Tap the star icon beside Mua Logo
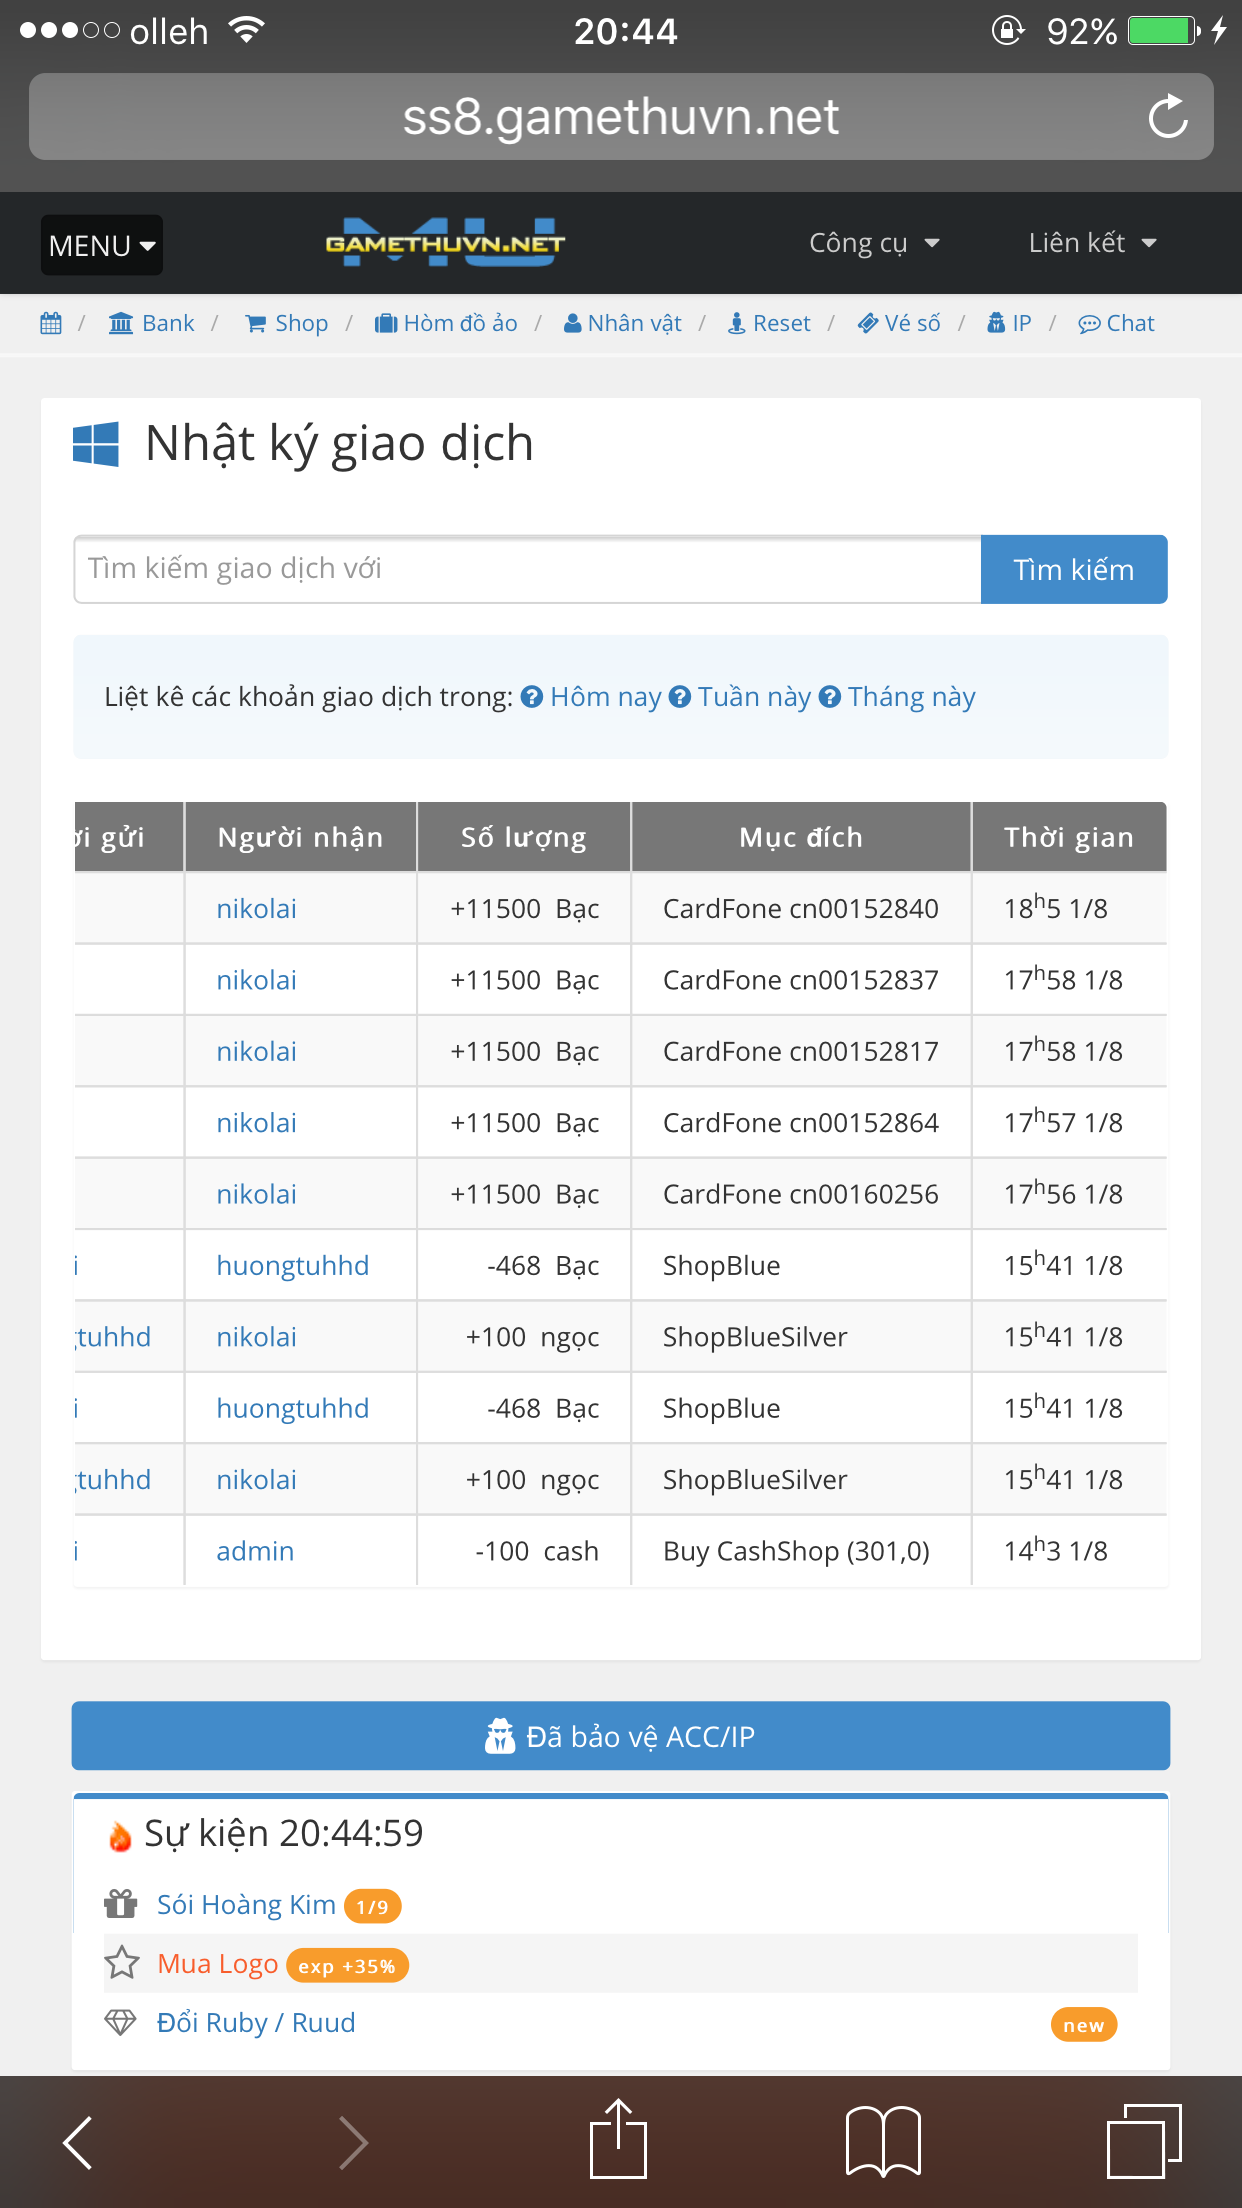The image size is (1242, 2208). tap(122, 1963)
